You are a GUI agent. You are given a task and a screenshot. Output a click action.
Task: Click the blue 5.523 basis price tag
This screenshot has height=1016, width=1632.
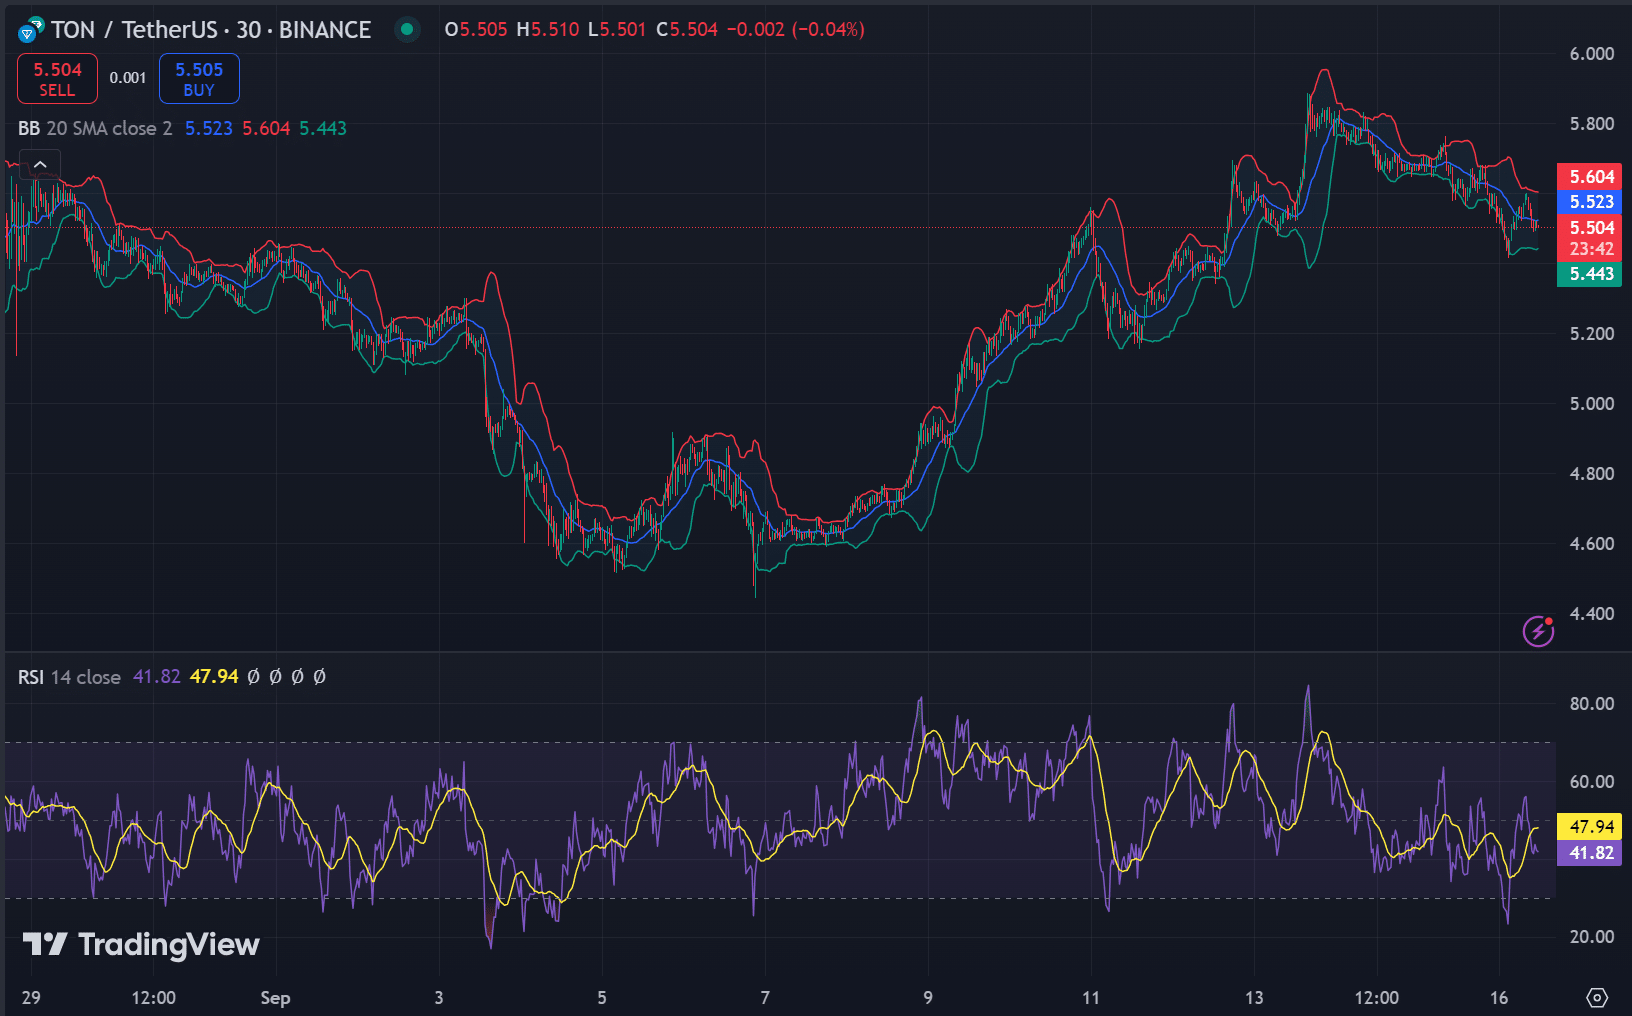[1590, 202]
